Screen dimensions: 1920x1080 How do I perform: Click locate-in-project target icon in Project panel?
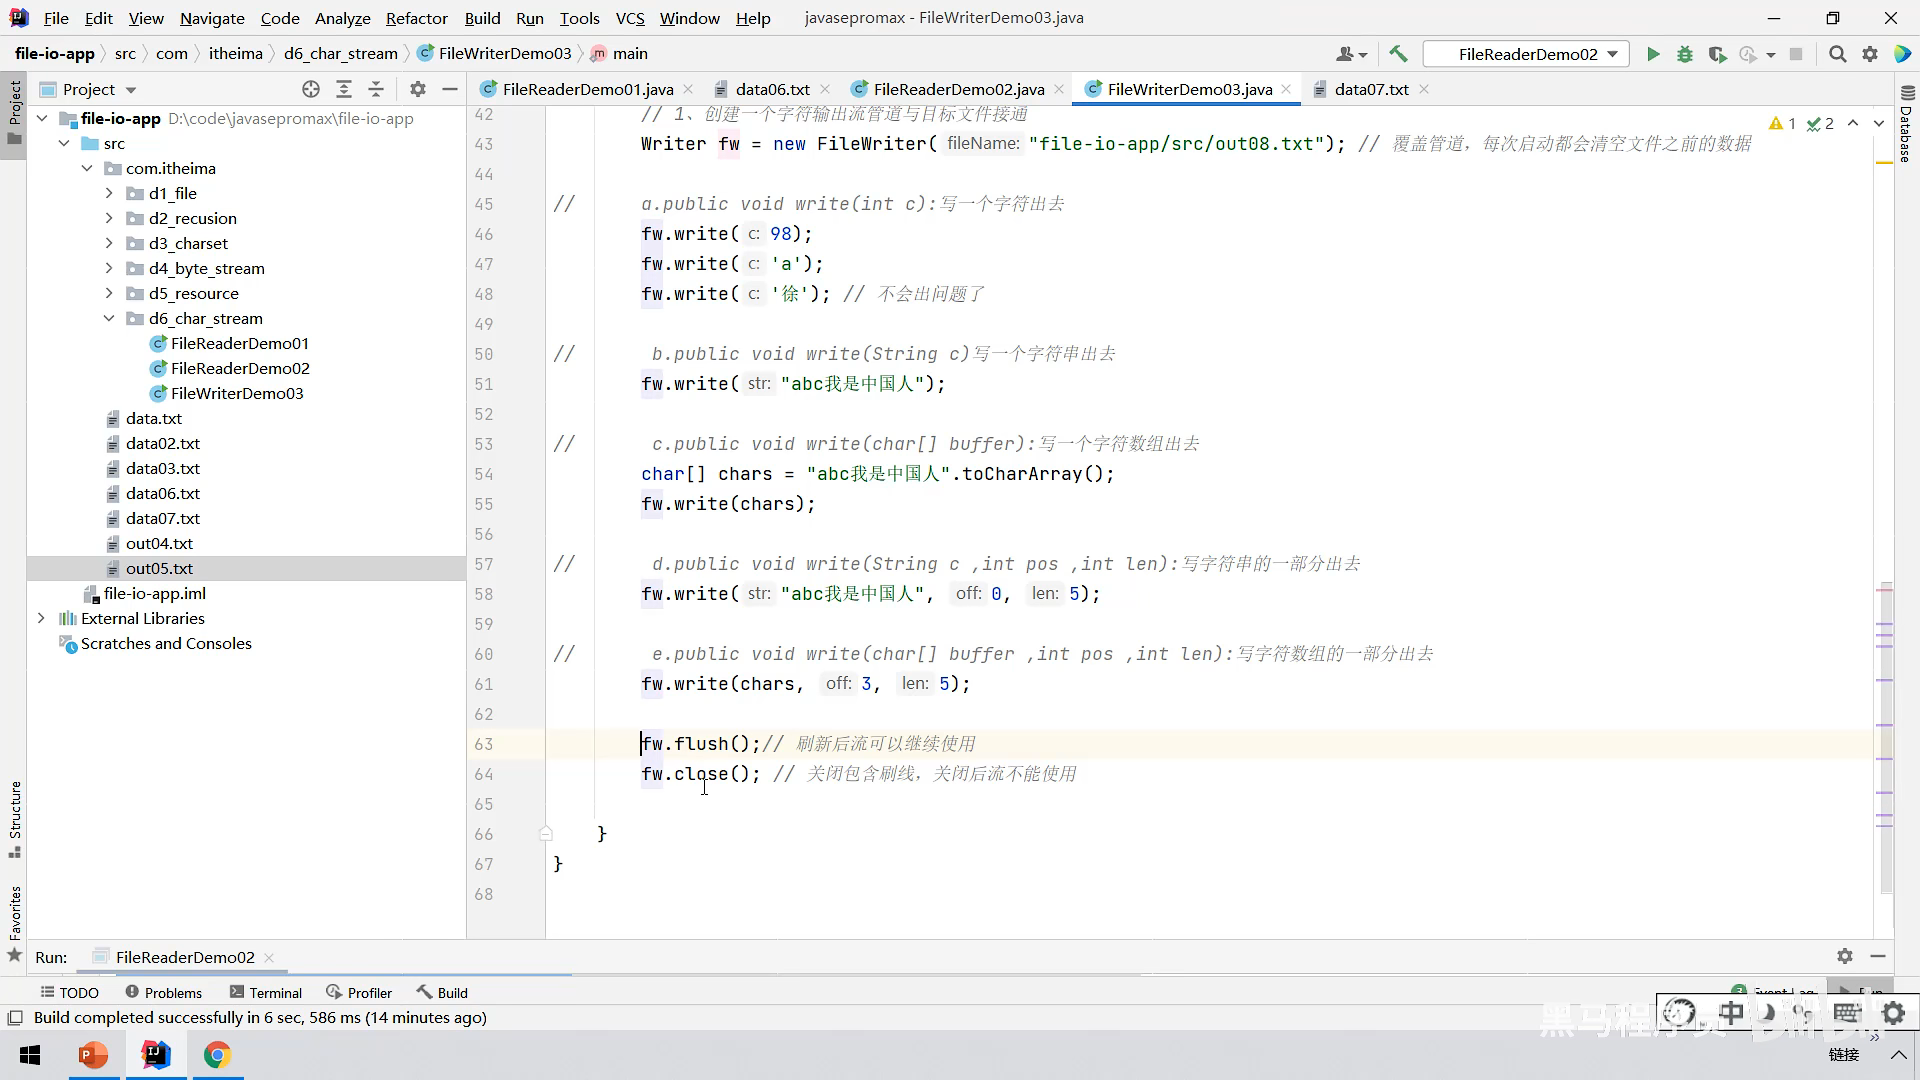(x=311, y=89)
